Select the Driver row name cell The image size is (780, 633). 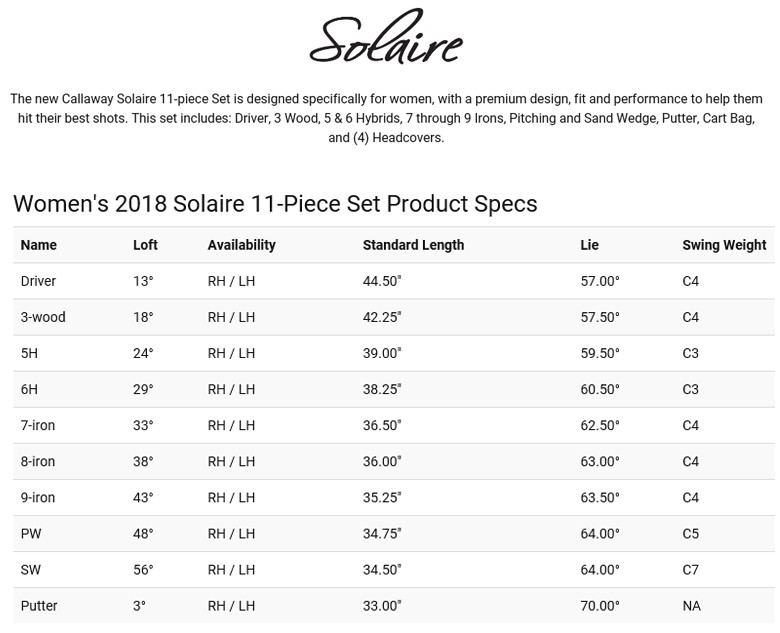38,281
